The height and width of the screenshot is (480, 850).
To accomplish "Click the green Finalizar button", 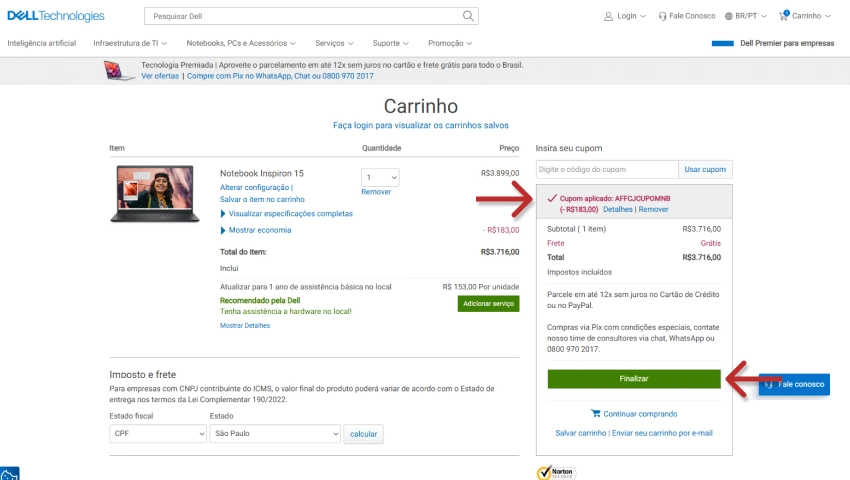I will click(x=634, y=379).
